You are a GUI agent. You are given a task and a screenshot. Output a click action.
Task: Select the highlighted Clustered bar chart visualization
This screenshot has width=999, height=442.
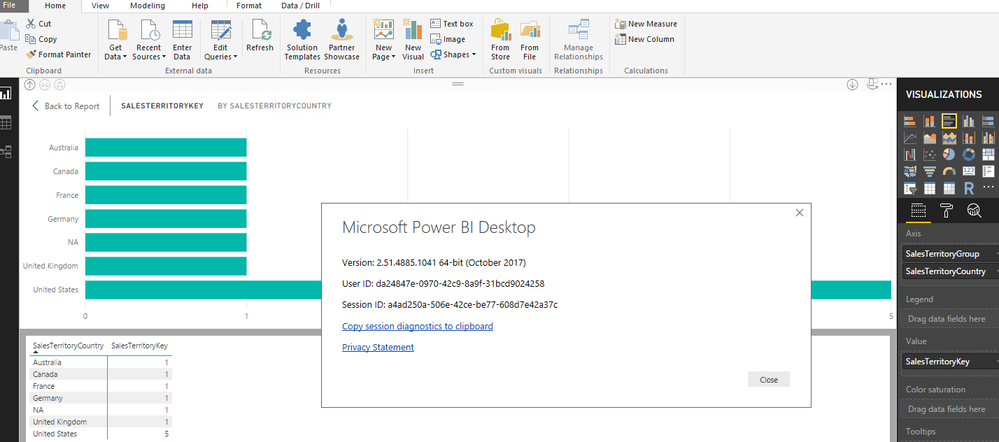click(949, 121)
